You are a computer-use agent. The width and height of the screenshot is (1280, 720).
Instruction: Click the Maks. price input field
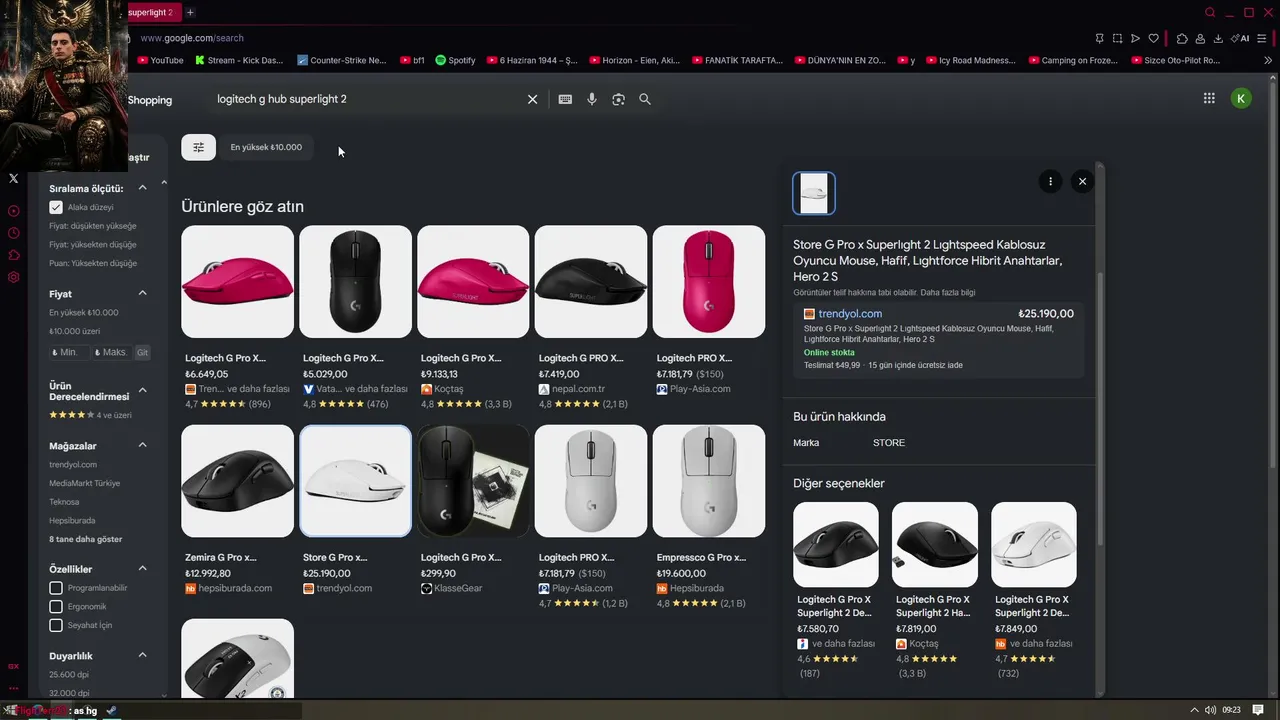[x=111, y=352]
